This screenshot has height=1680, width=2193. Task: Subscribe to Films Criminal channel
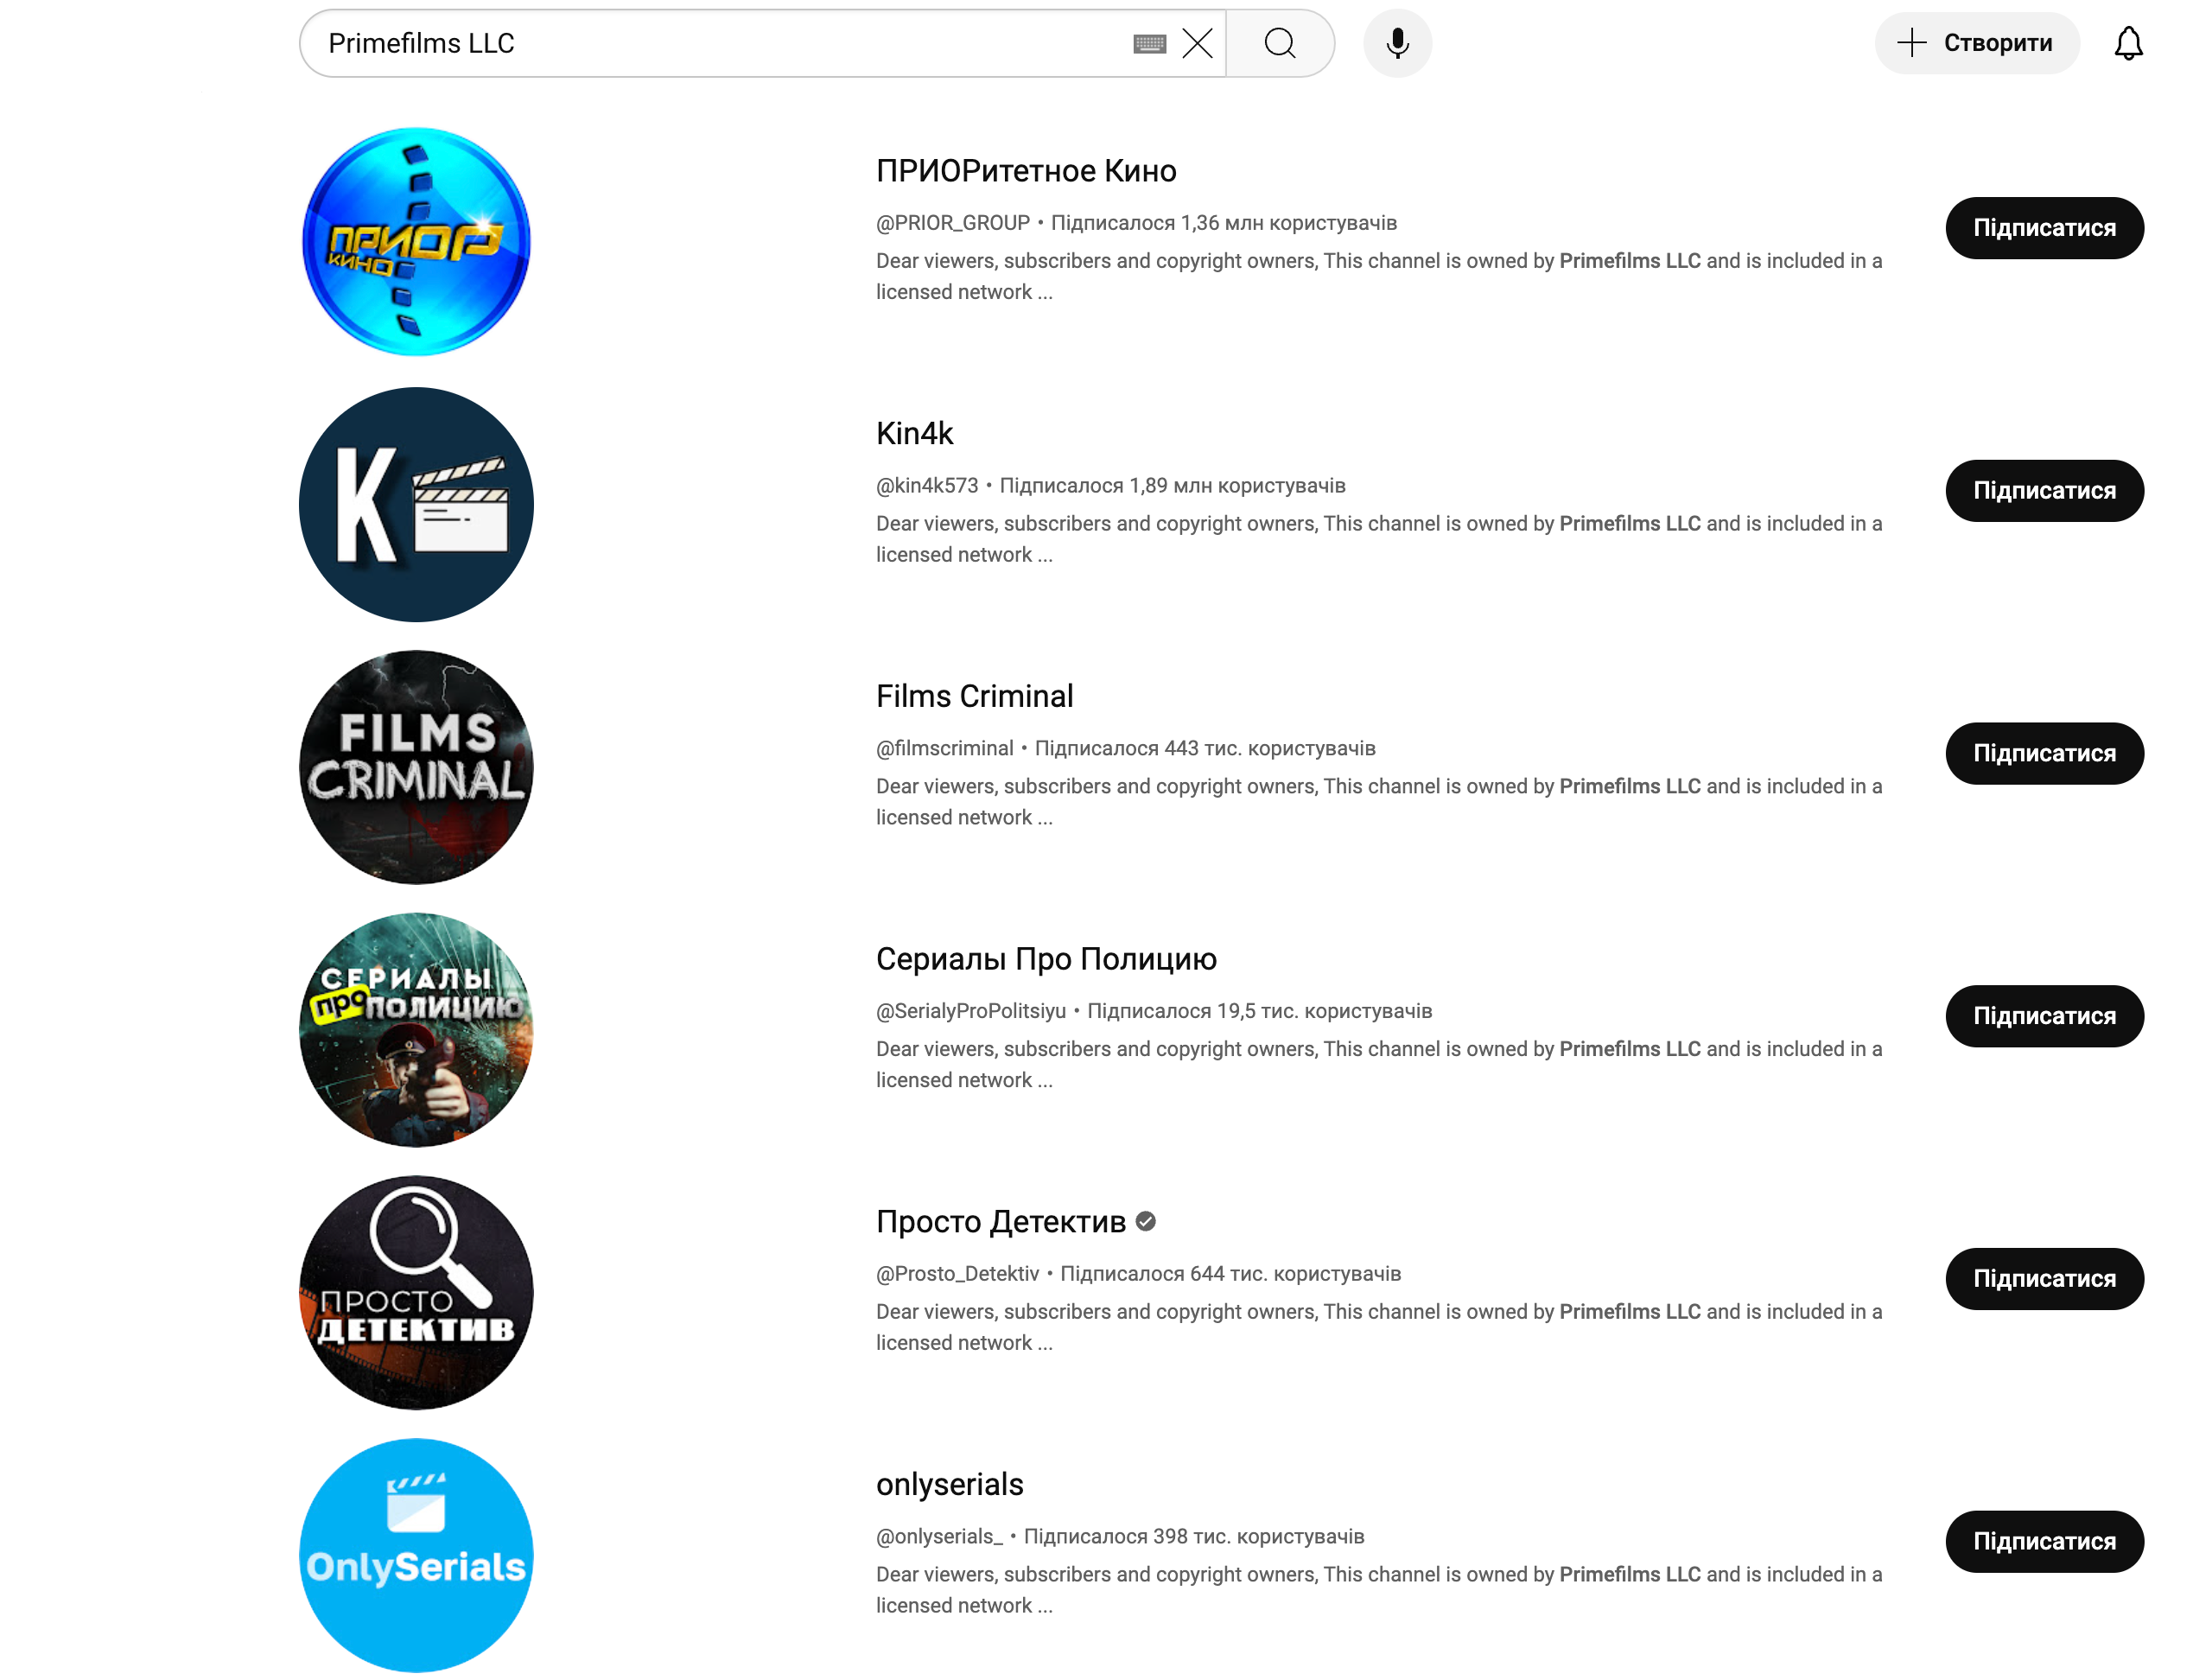[2043, 753]
